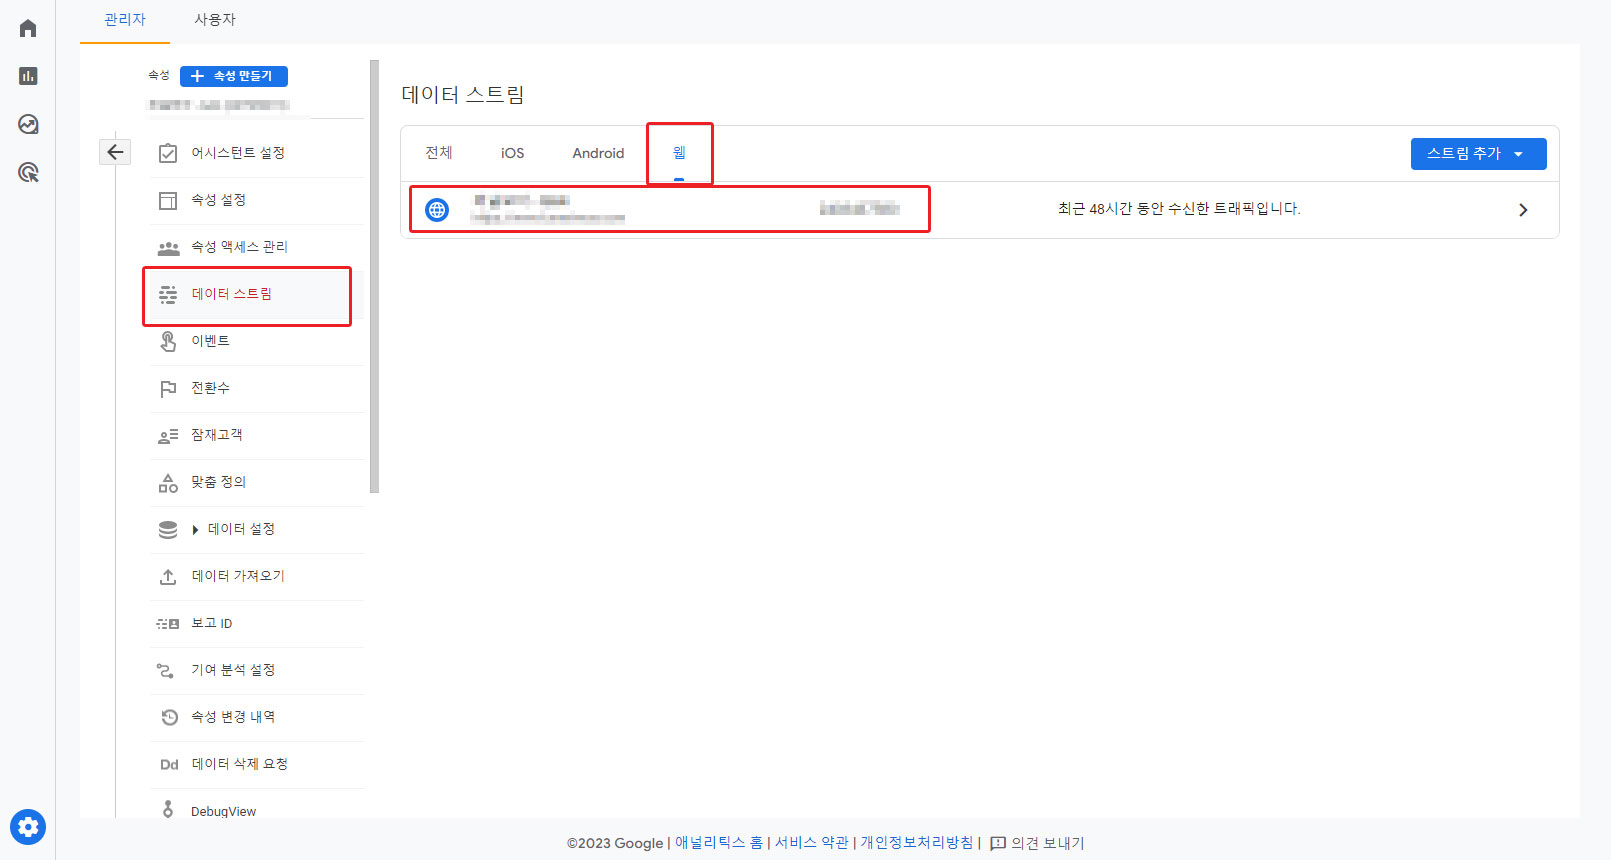The height and width of the screenshot is (860, 1611).
Task: Select the 전체 stream tab
Action: pyautogui.click(x=438, y=153)
